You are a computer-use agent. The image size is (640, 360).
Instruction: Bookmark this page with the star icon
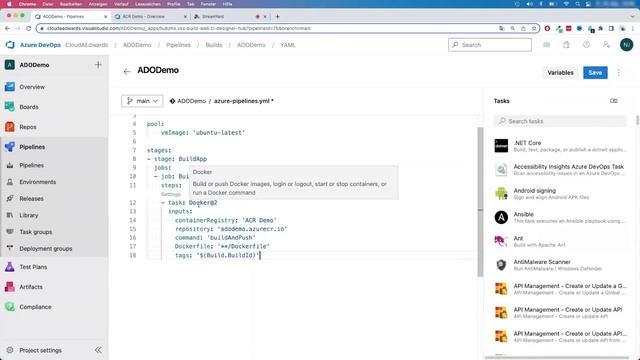coord(533,29)
